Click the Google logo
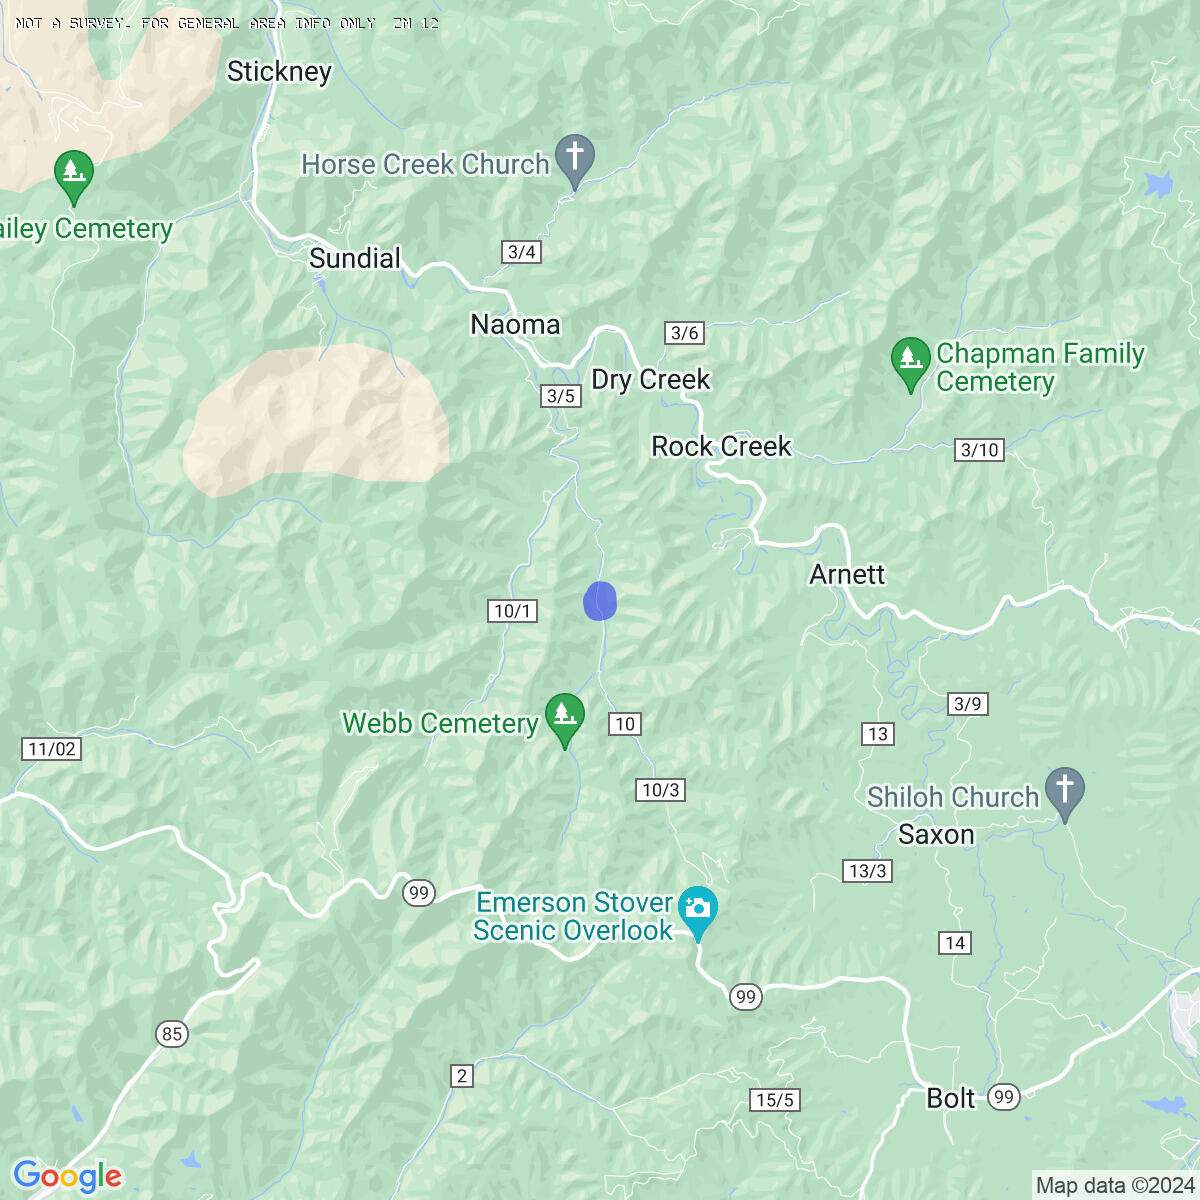Viewport: 1200px width, 1200px height. [67, 1177]
